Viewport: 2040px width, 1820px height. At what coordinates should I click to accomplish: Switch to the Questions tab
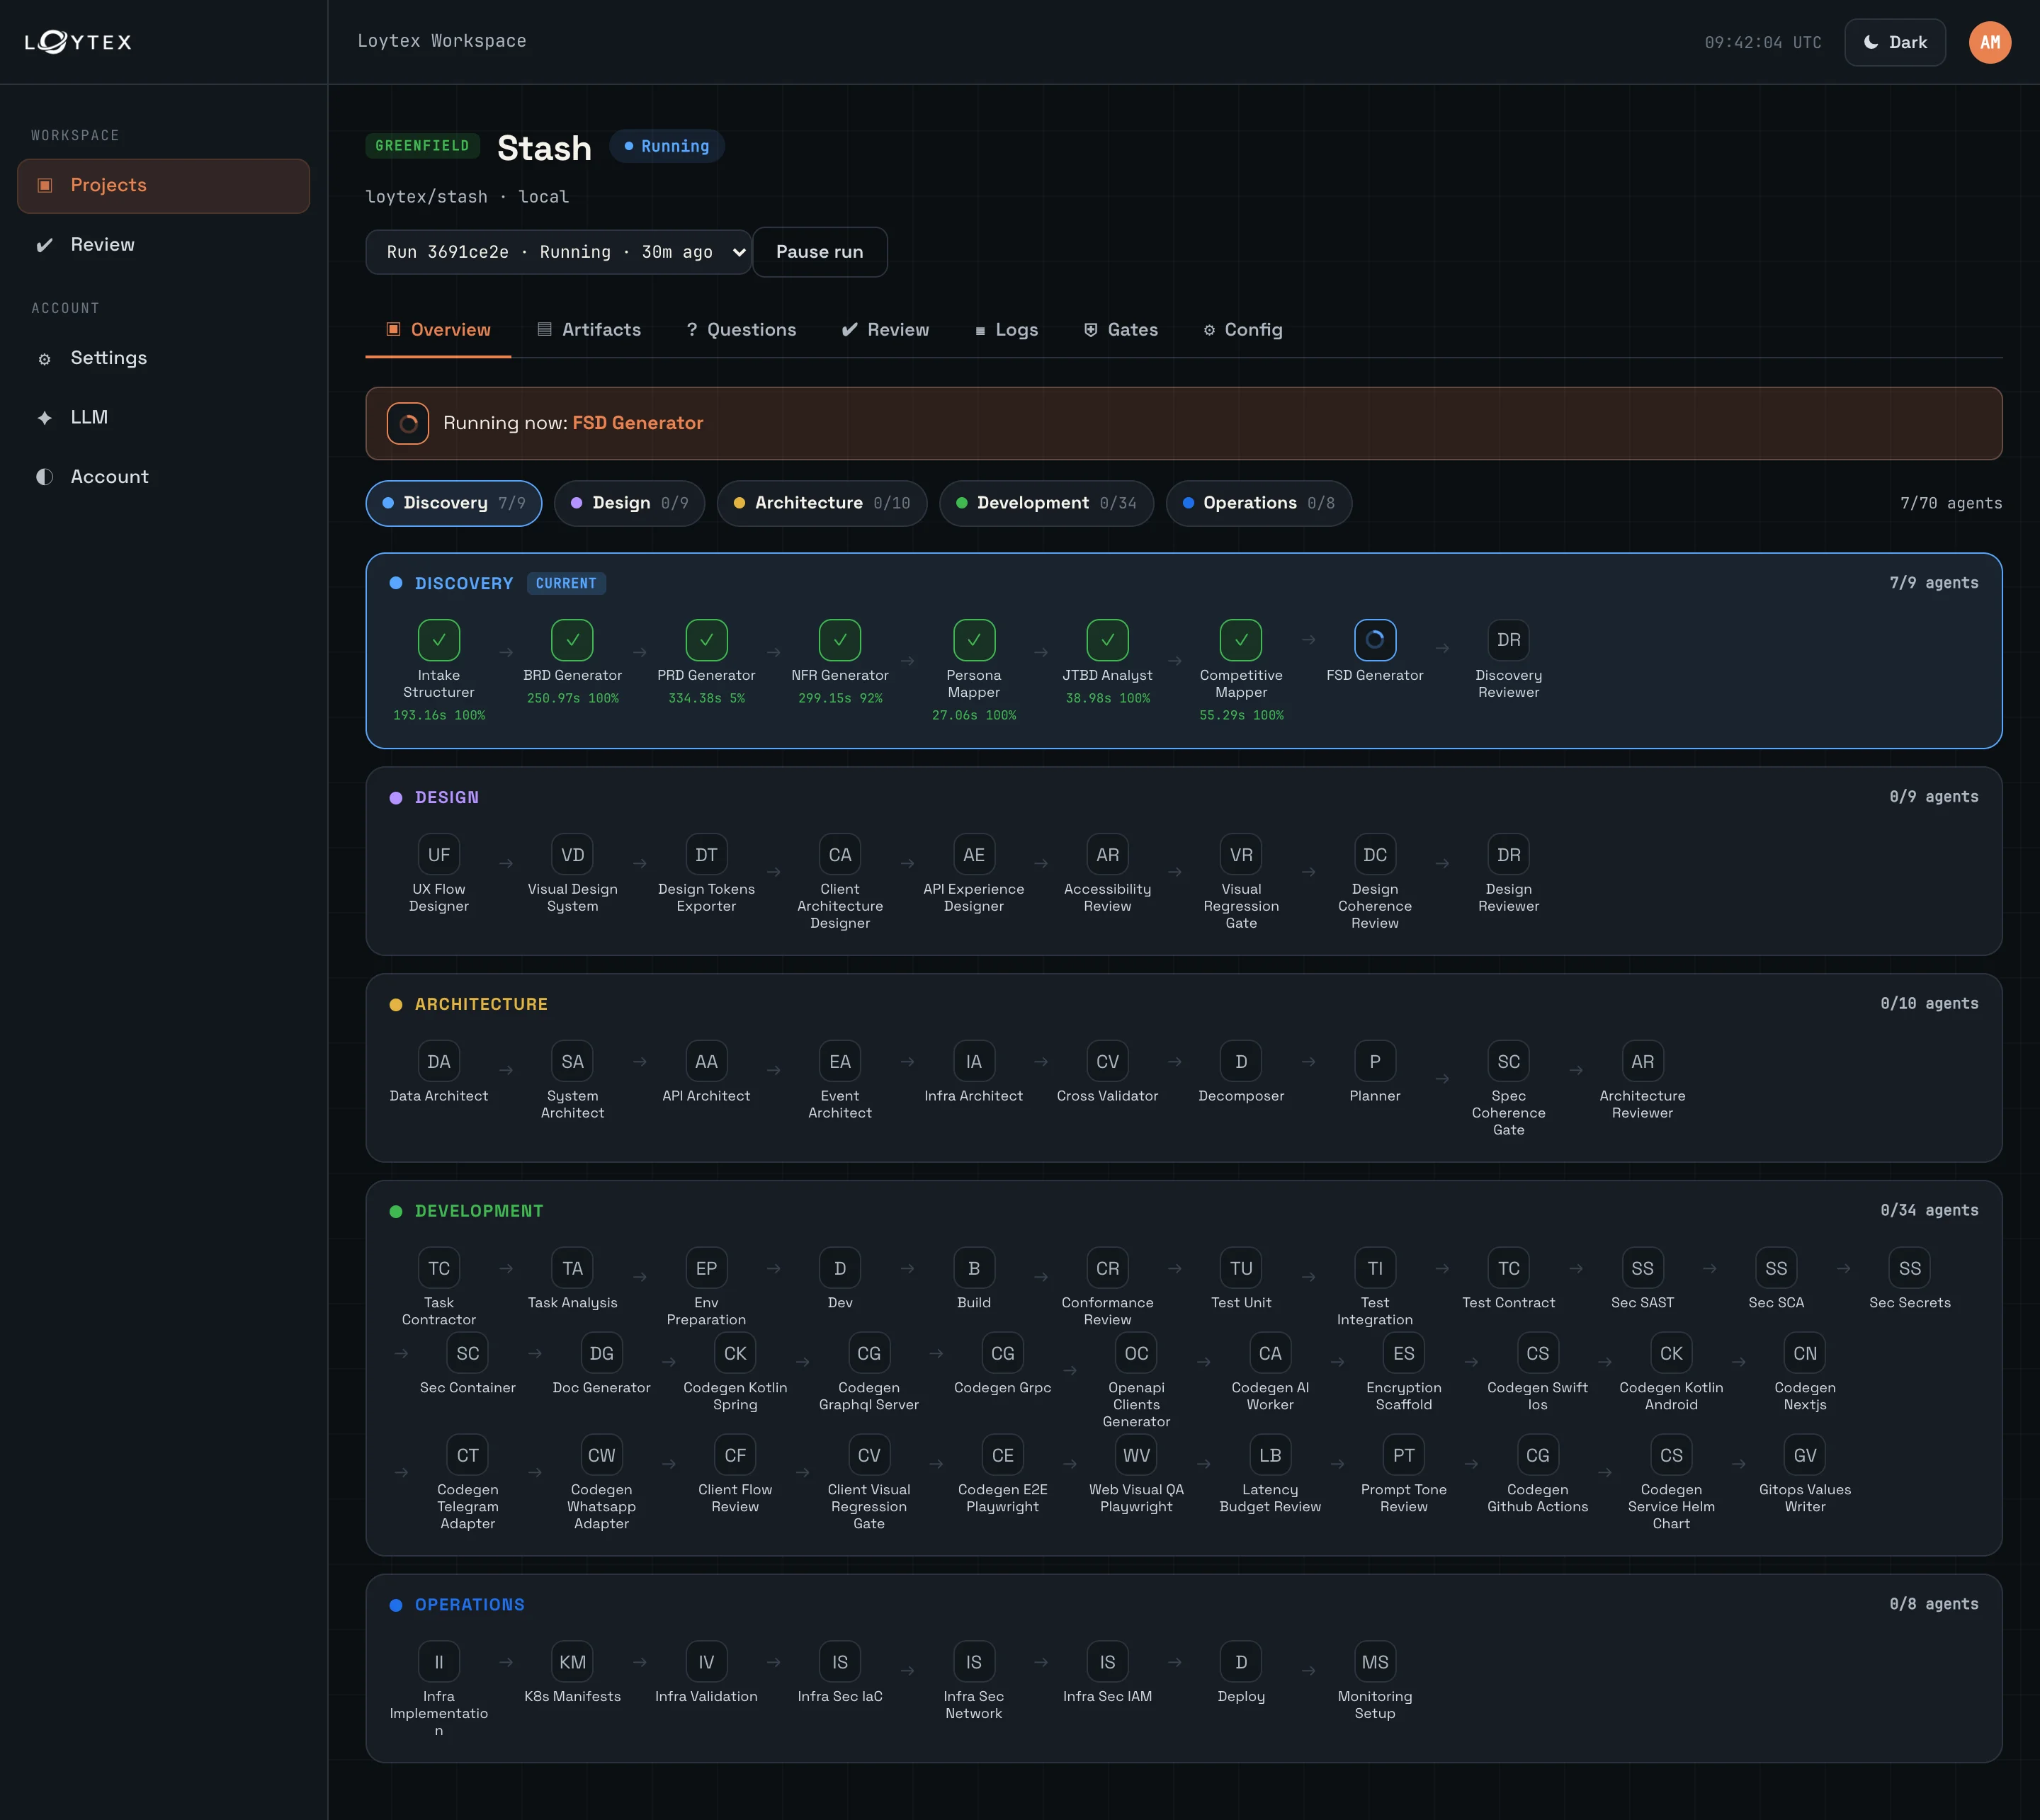click(741, 330)
